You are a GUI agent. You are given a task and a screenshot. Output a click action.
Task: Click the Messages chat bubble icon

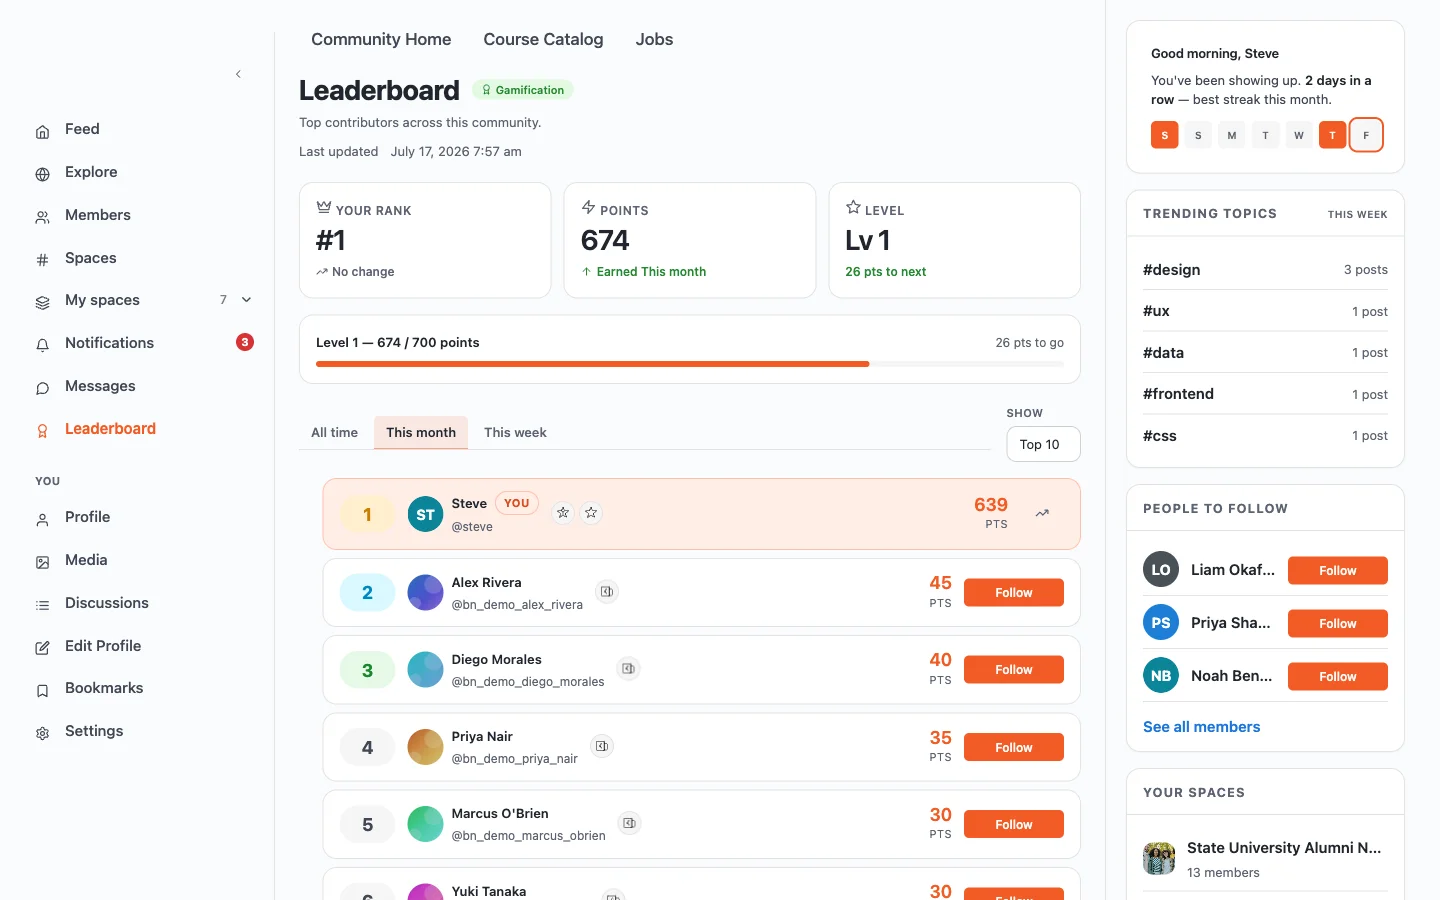click(42, 388)
